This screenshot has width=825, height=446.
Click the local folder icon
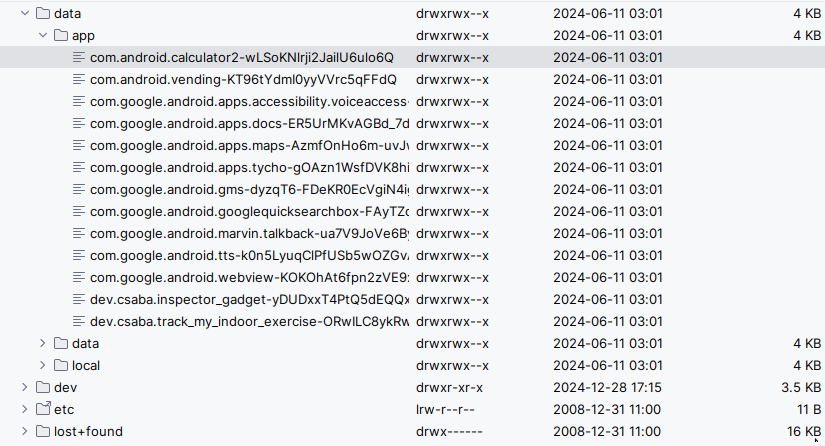pyautogui.click(x=61, y=366)
